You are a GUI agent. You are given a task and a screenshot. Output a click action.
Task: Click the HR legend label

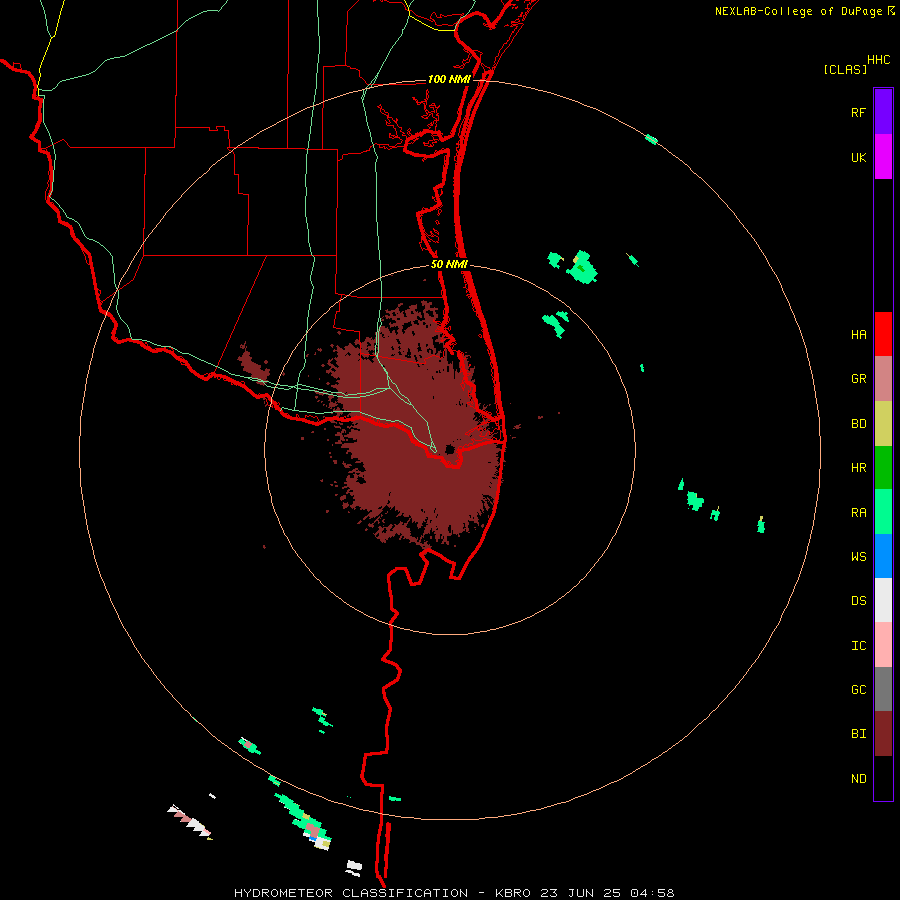(x=858, y=468)
